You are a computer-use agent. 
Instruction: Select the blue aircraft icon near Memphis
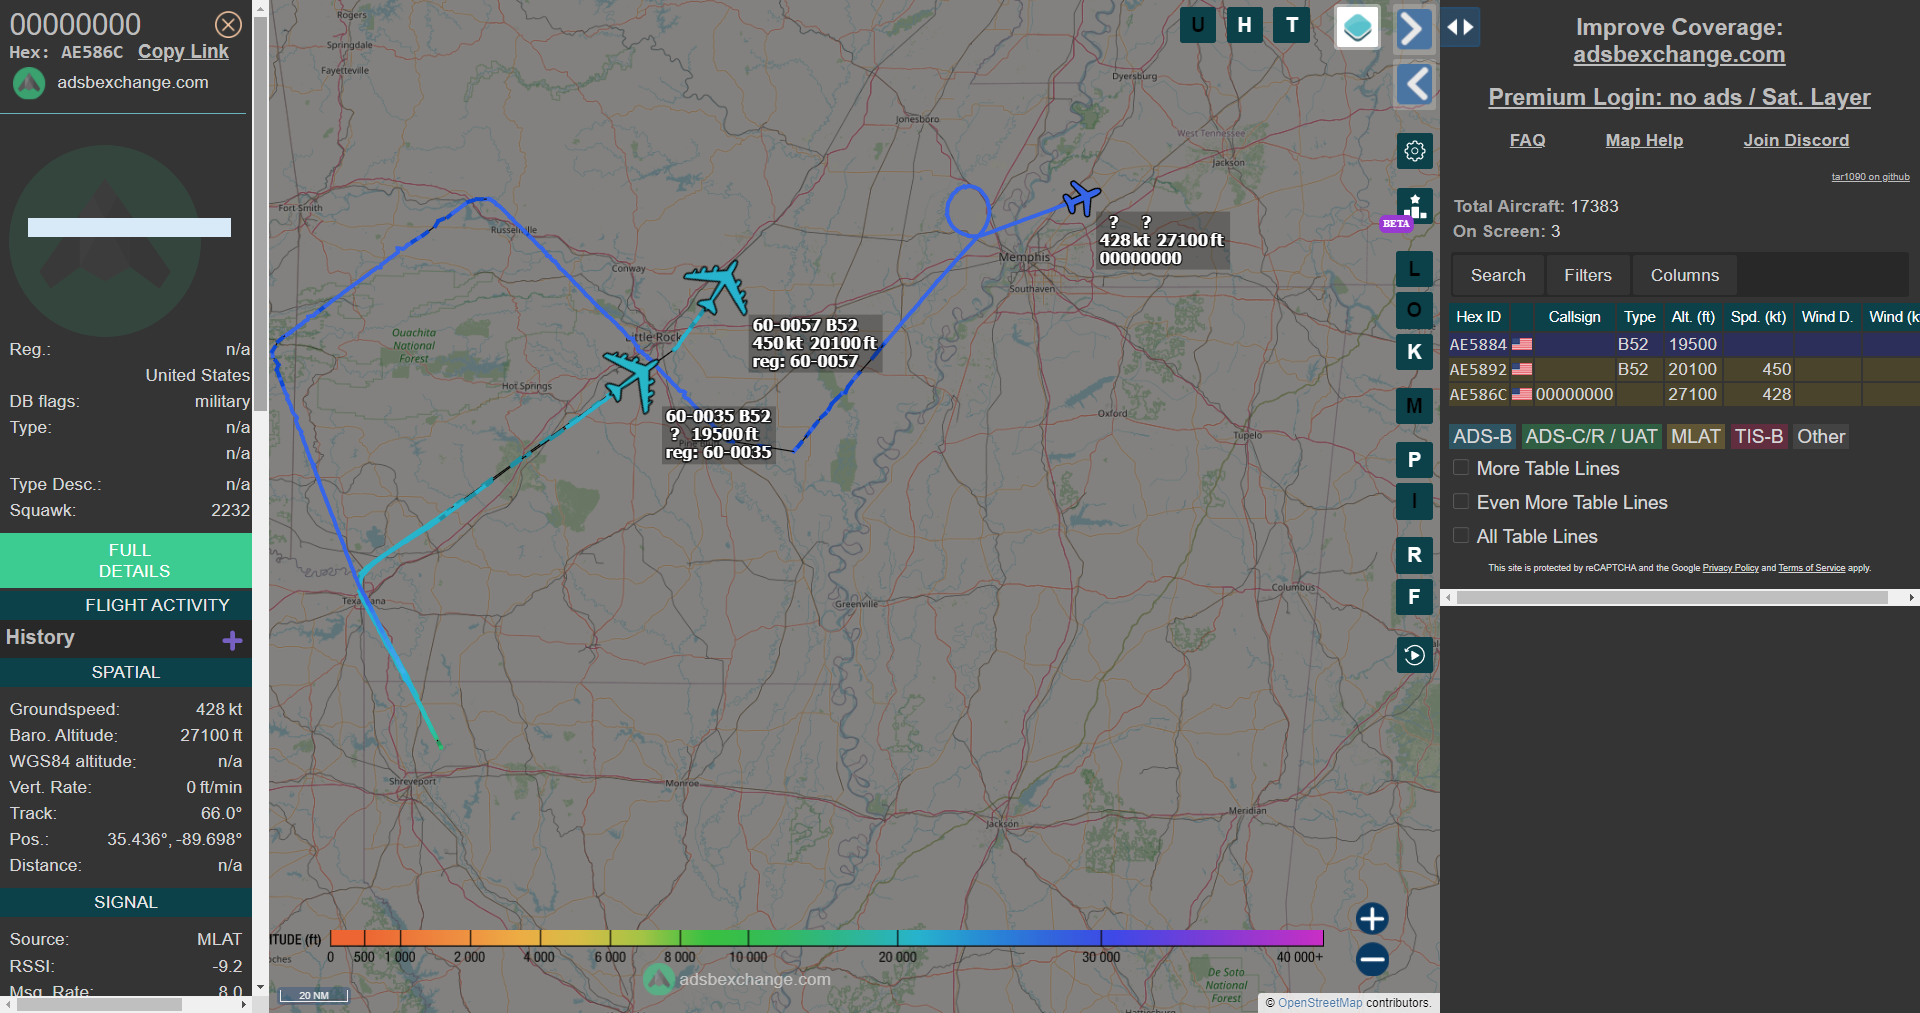(1081, 197)
